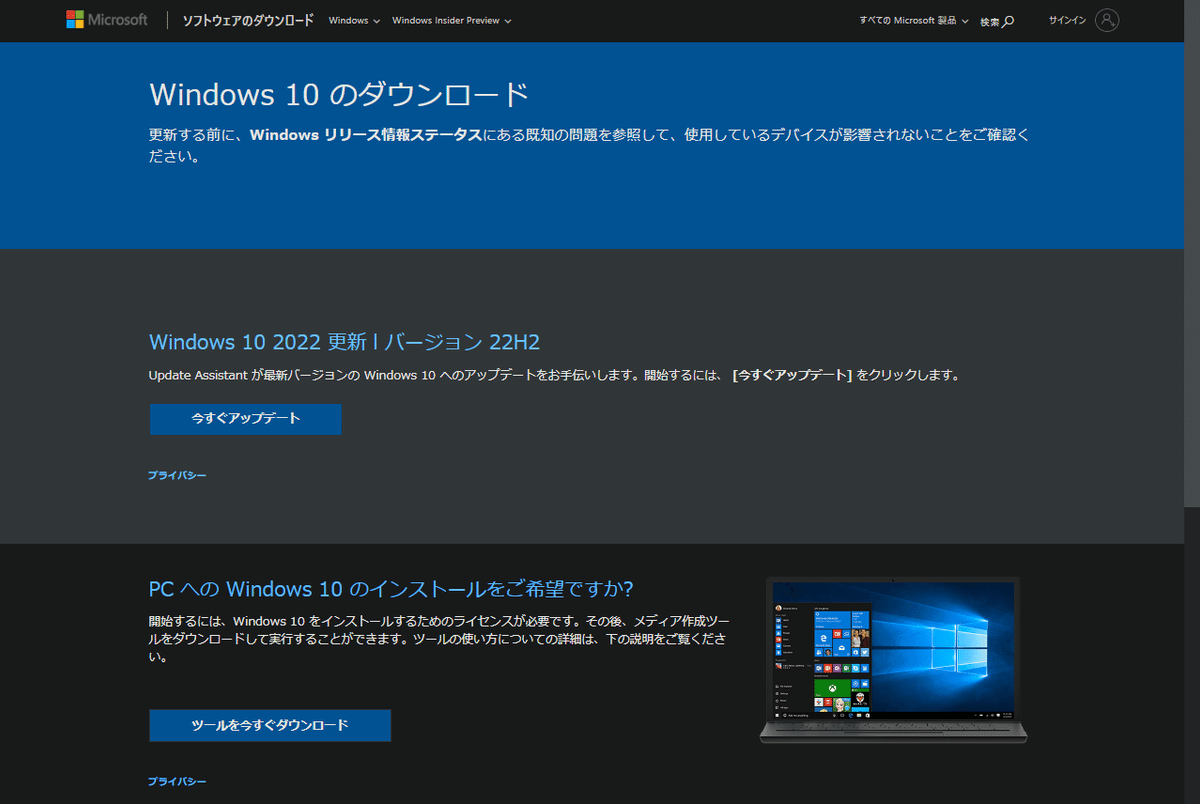
Task: Expand the Windows menu dropdown
Action: point(354,20)
